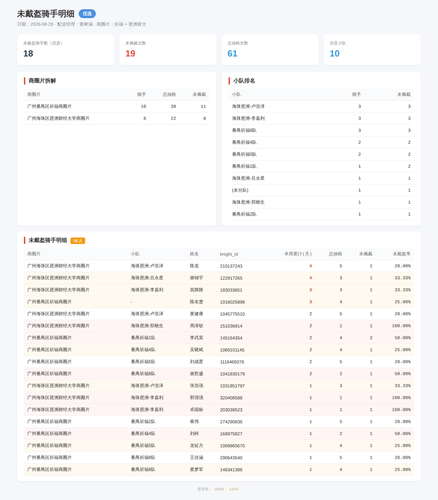Click knight_id 1041830179
The image size is (438, 500).
click(232, 374)
